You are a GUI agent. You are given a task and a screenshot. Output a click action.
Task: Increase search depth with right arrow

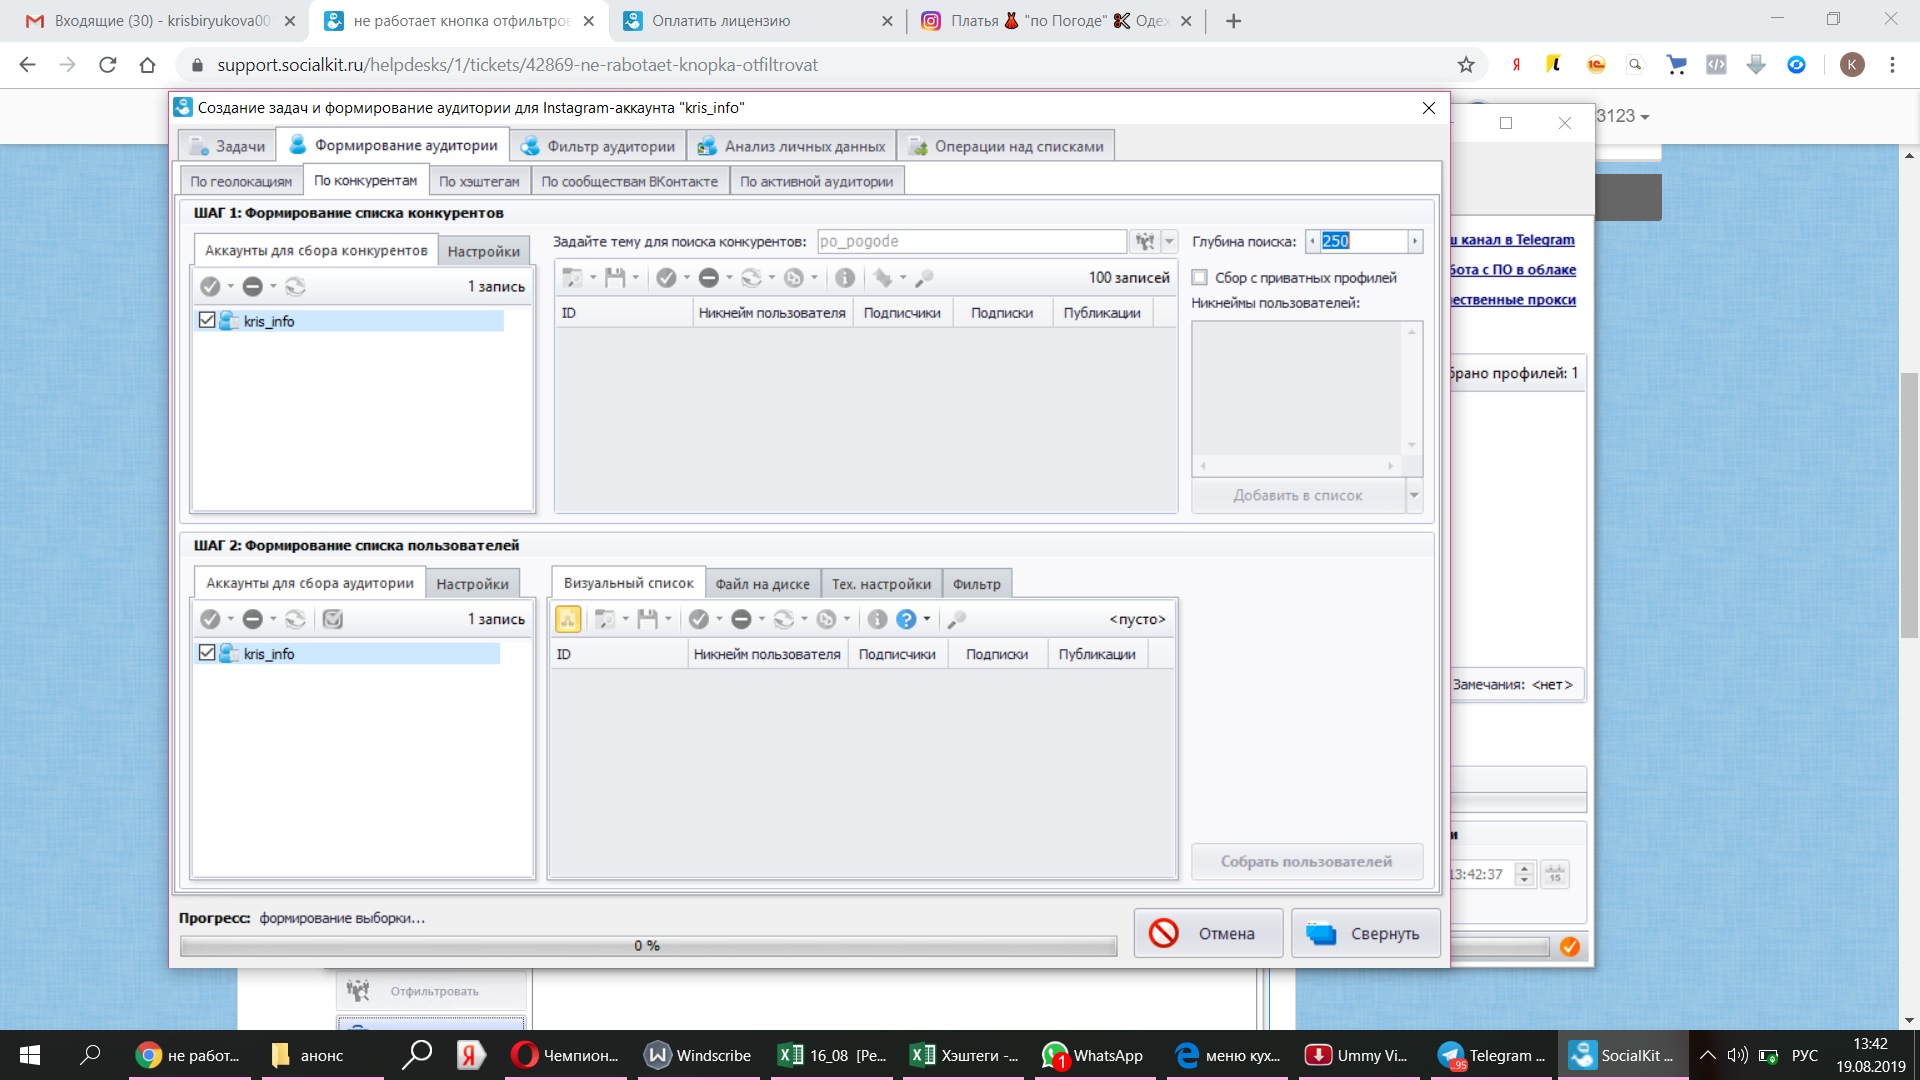click(1415, 241)
